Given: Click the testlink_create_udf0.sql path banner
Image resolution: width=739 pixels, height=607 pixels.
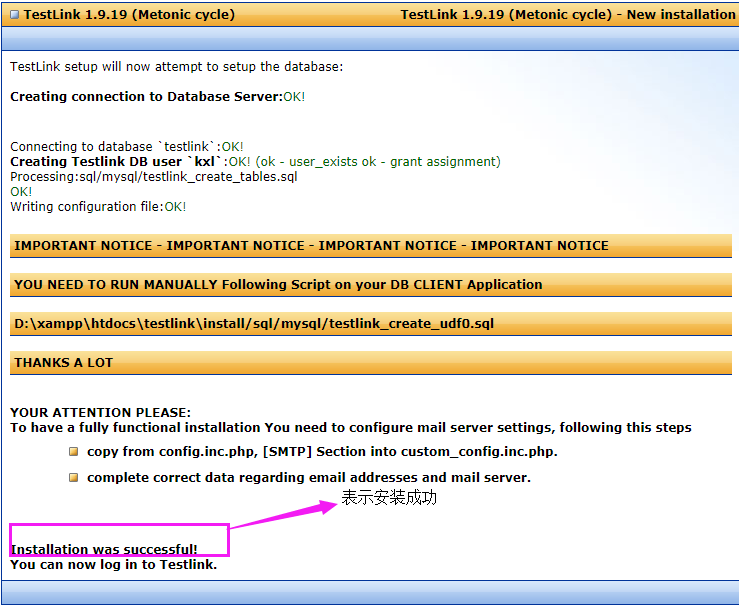Looking at the screenshot, I should [x=370, y=324].
